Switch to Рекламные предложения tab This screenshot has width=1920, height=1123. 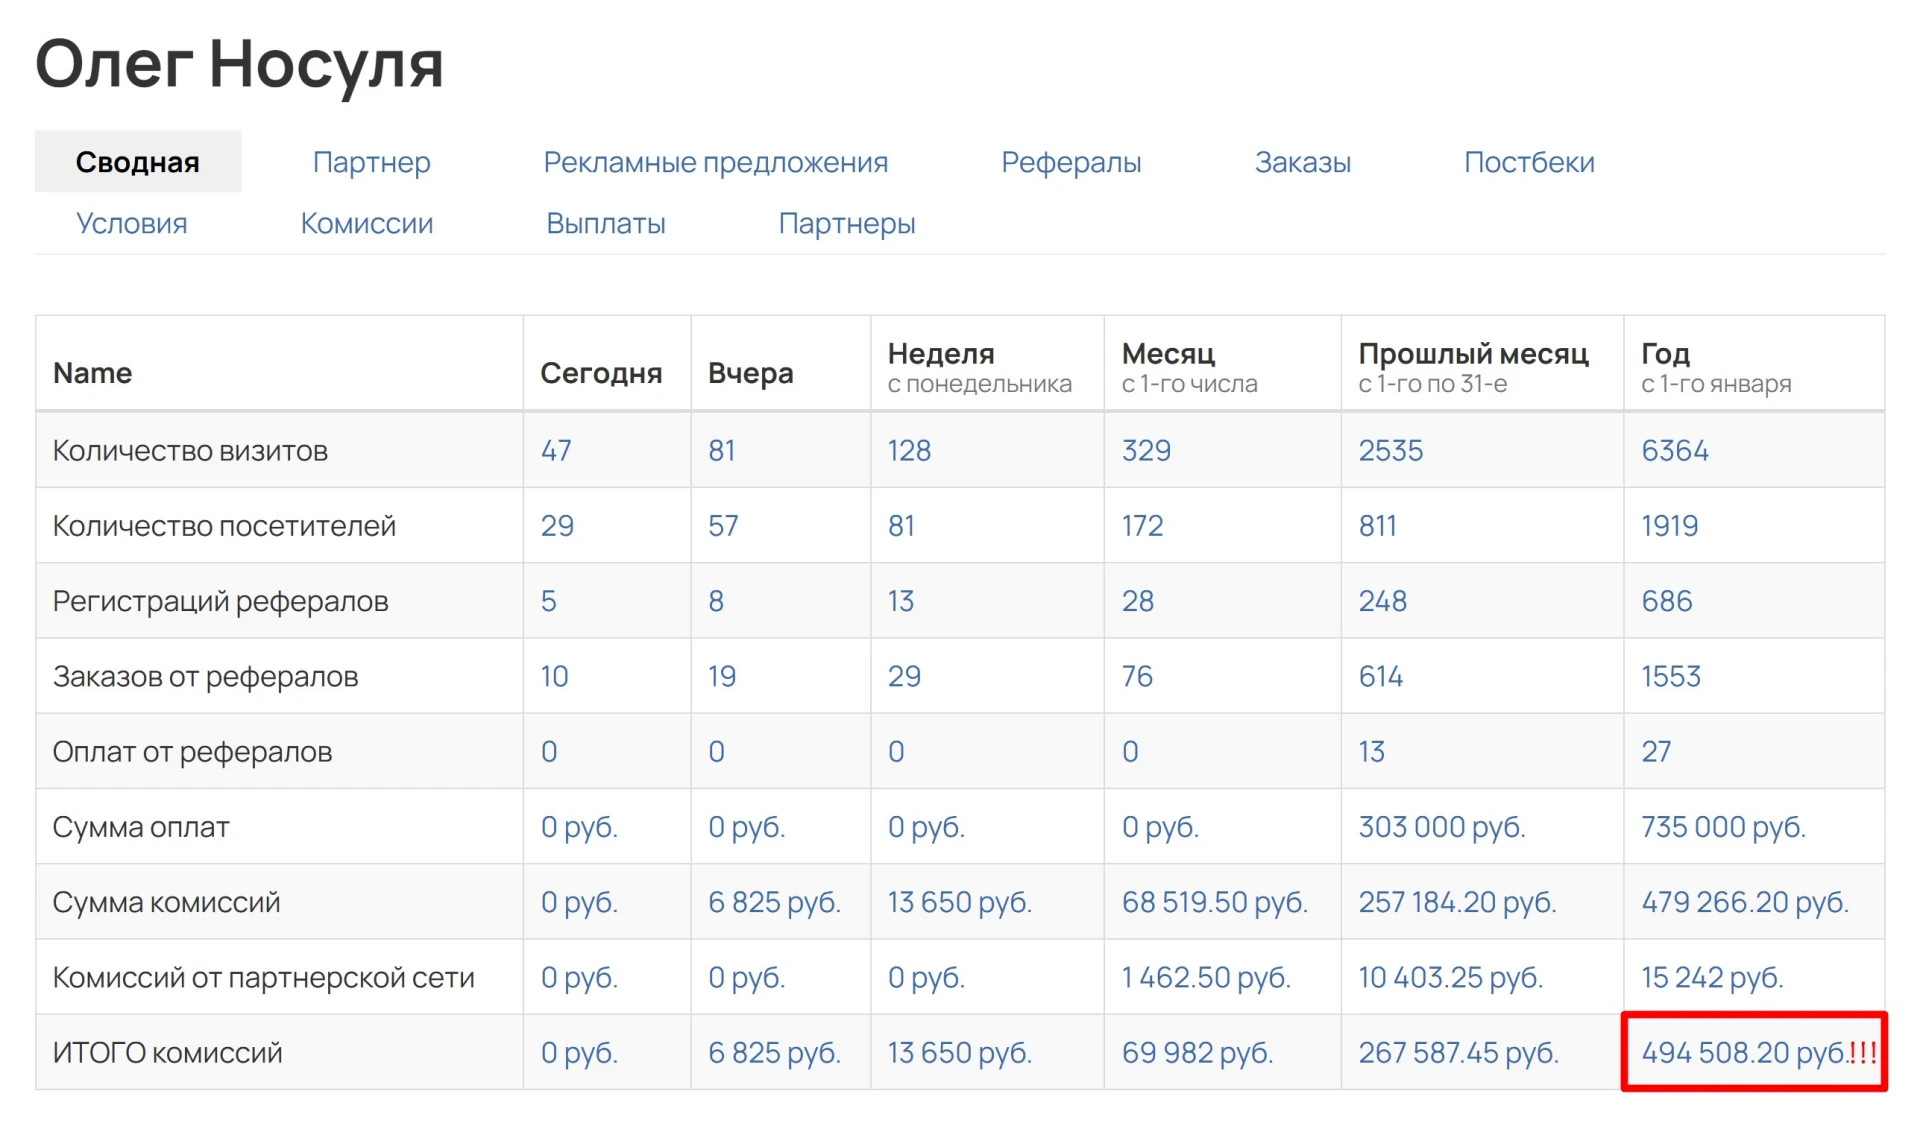click(715, 162)
